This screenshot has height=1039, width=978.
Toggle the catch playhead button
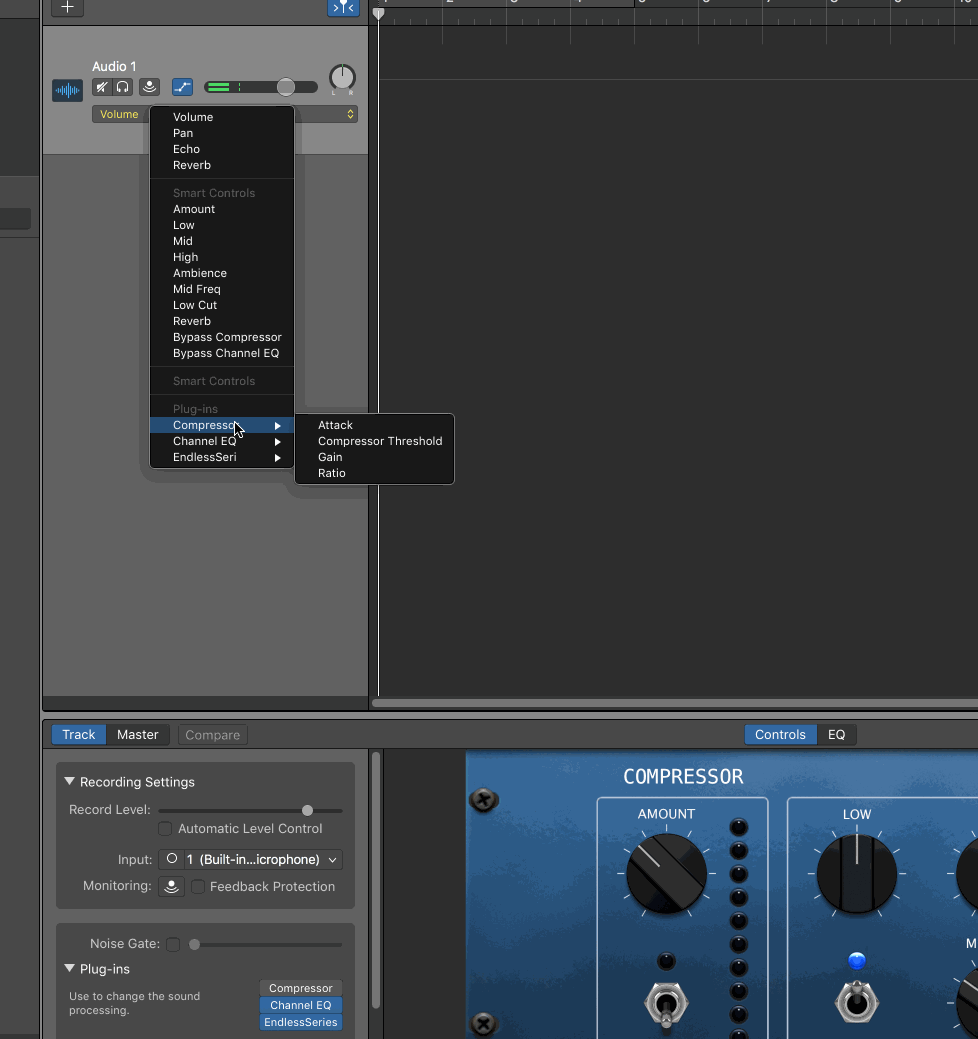[x=343, y=7]
